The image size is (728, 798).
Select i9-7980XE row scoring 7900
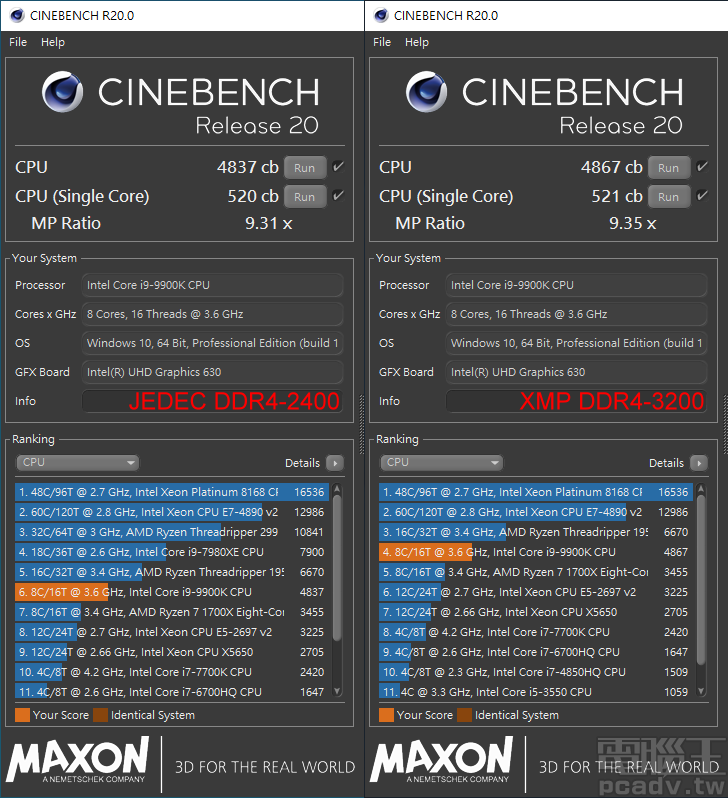coord(172,552)
